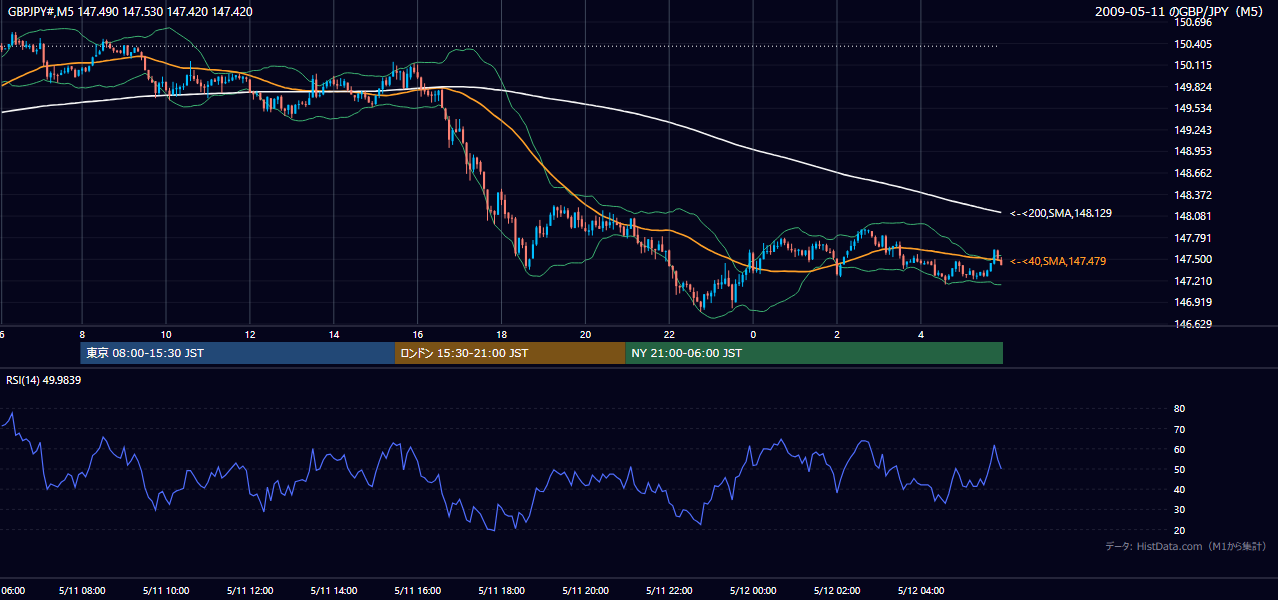Click the 5/11 22:00 time axis label
The width and height of the screenshot is (1278, 600).
click(670, 590)
